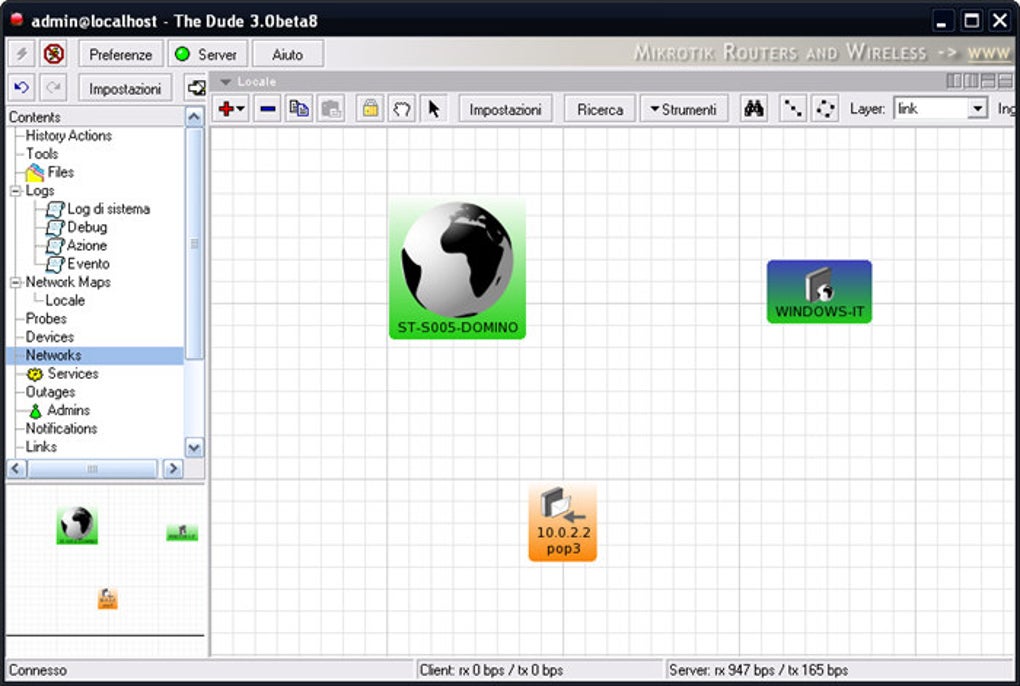Click the Aiuto button
This screenshot has height=686, width=1020.
288,54
